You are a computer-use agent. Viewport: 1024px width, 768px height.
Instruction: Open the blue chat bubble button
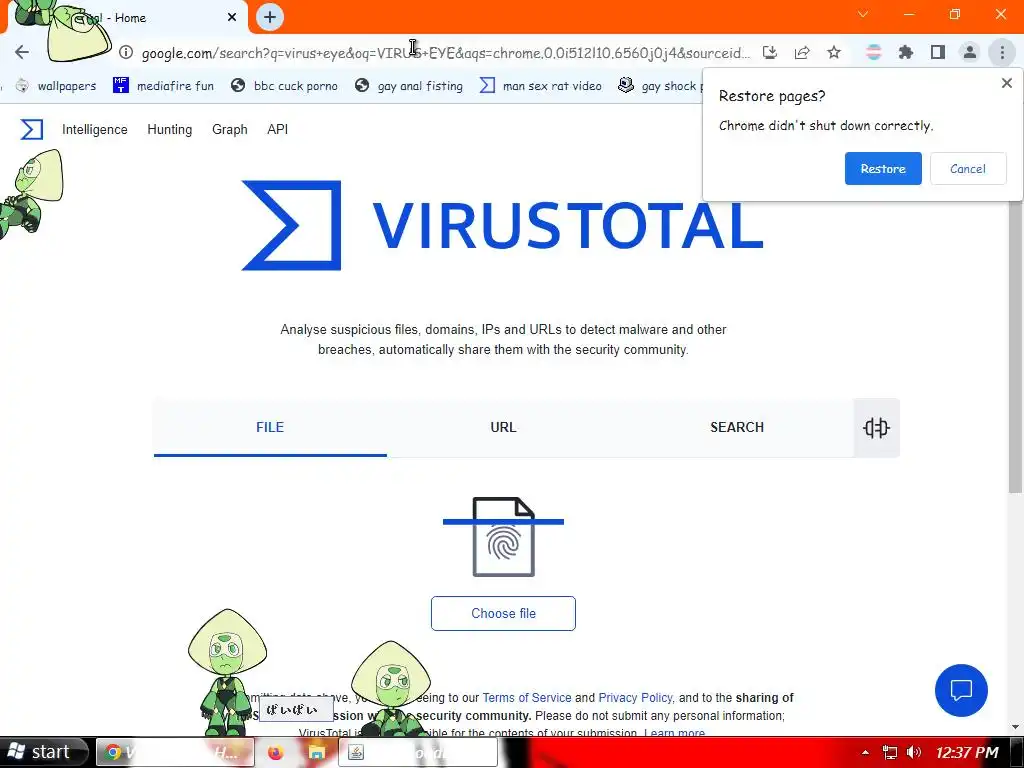point(961,690)
